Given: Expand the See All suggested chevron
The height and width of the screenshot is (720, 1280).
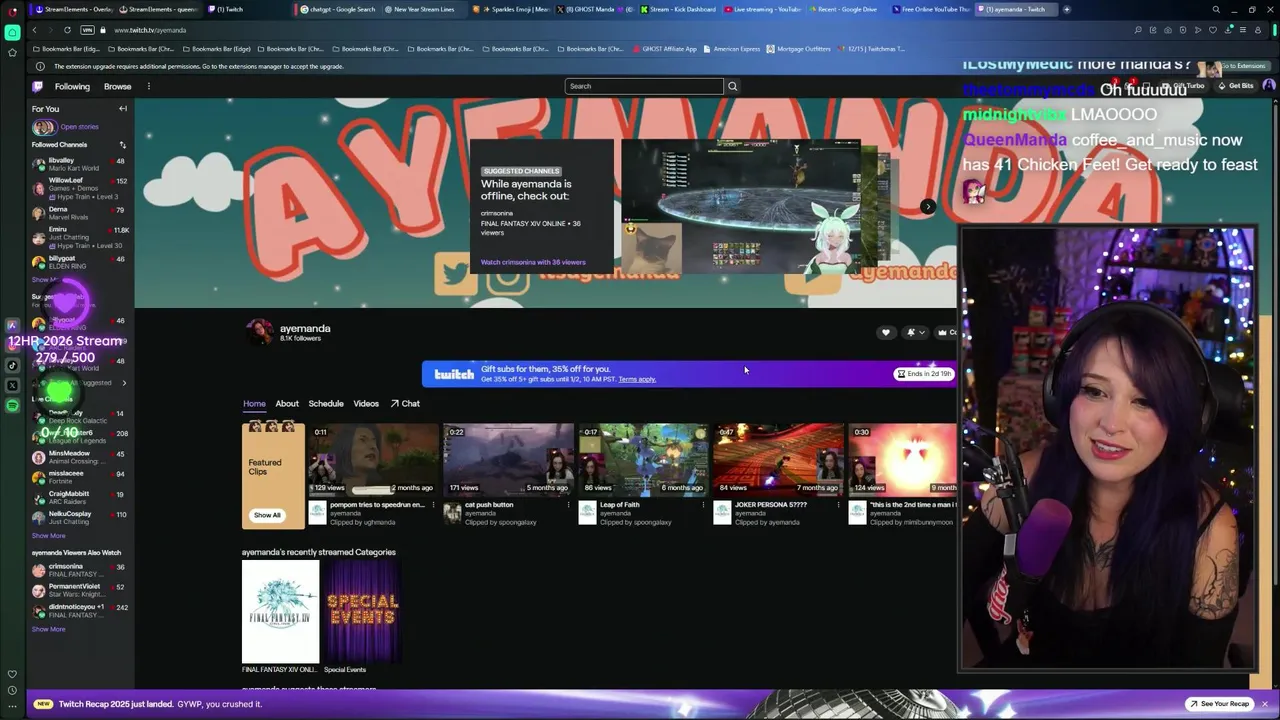Looking at the screenshot, I should point(124,383).
